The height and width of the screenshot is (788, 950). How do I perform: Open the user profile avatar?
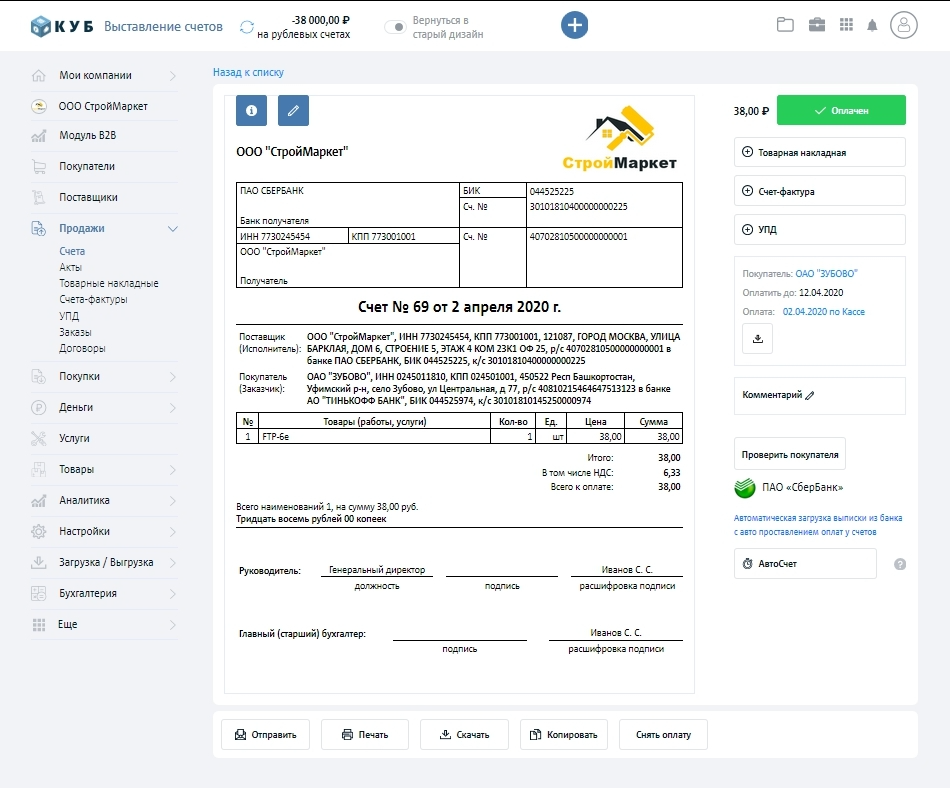coord(903,25)
